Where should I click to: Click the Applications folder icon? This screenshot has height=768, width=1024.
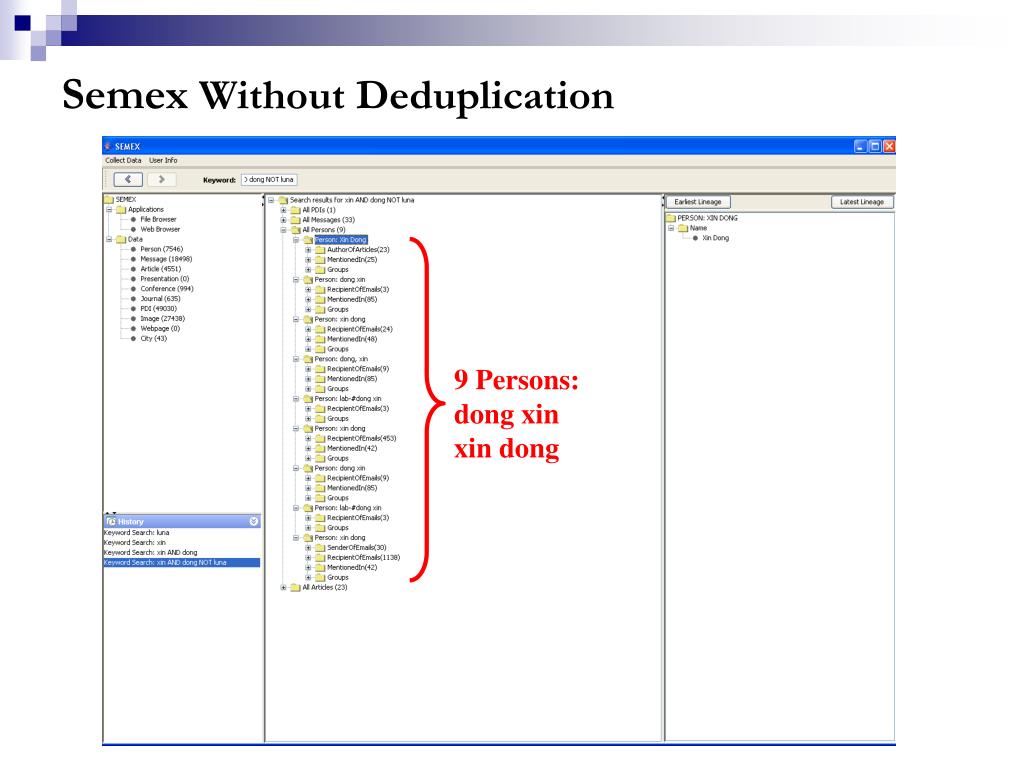(121, 210)
